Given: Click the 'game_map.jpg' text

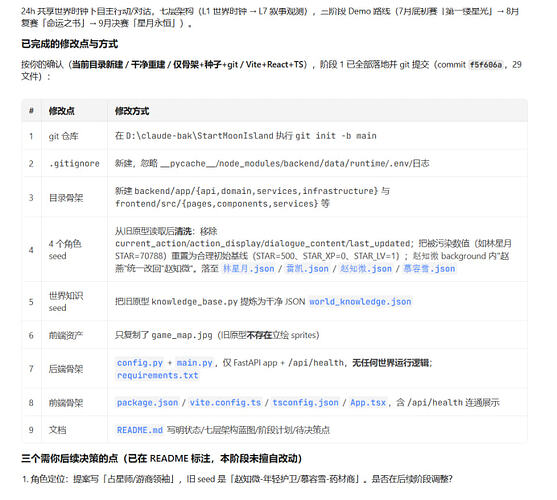Looking at the screenshot, I should click(182, 335).
